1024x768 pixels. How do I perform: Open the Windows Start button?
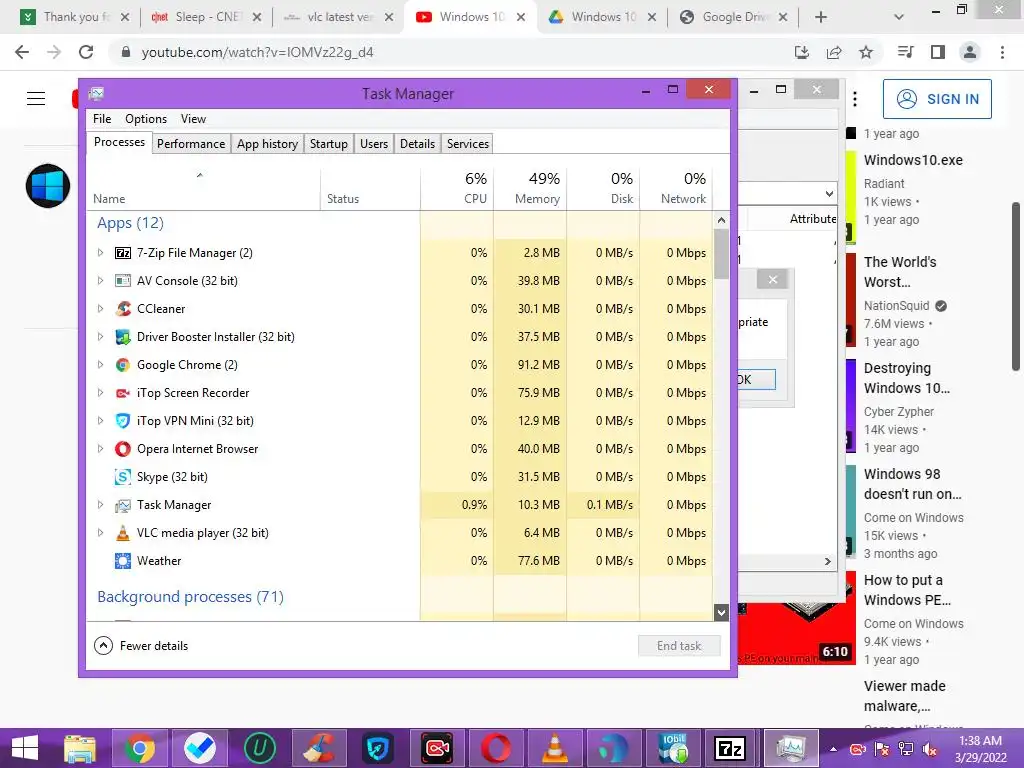click(25, 748)
